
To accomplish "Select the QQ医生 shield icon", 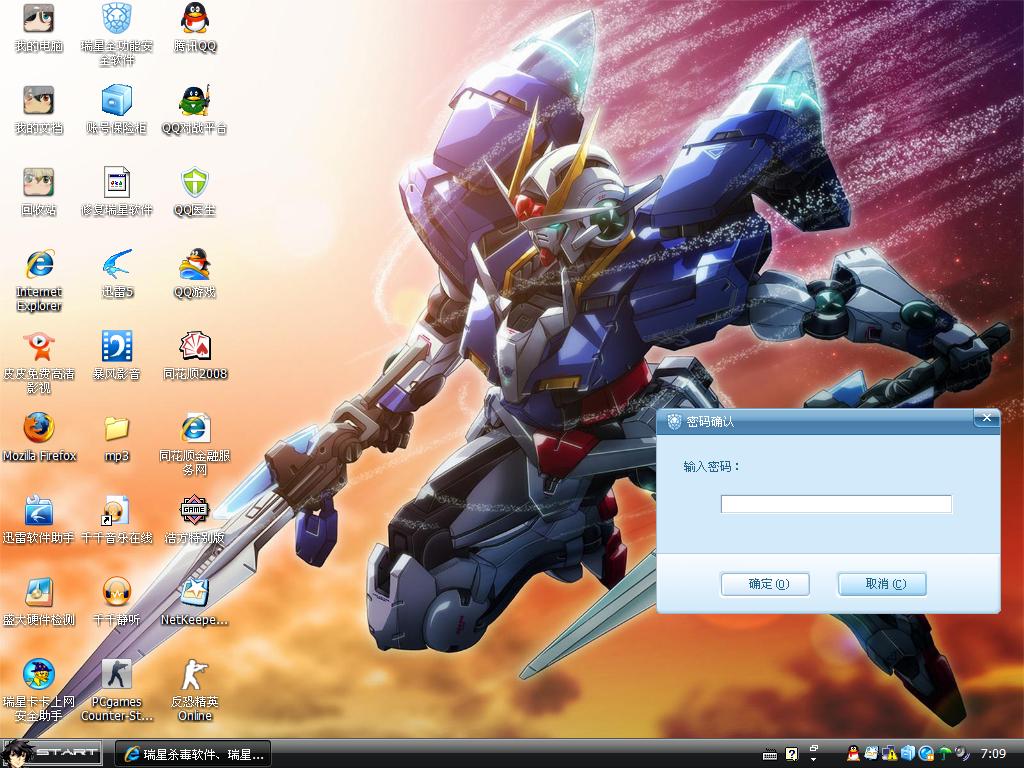I will (195, 183).
